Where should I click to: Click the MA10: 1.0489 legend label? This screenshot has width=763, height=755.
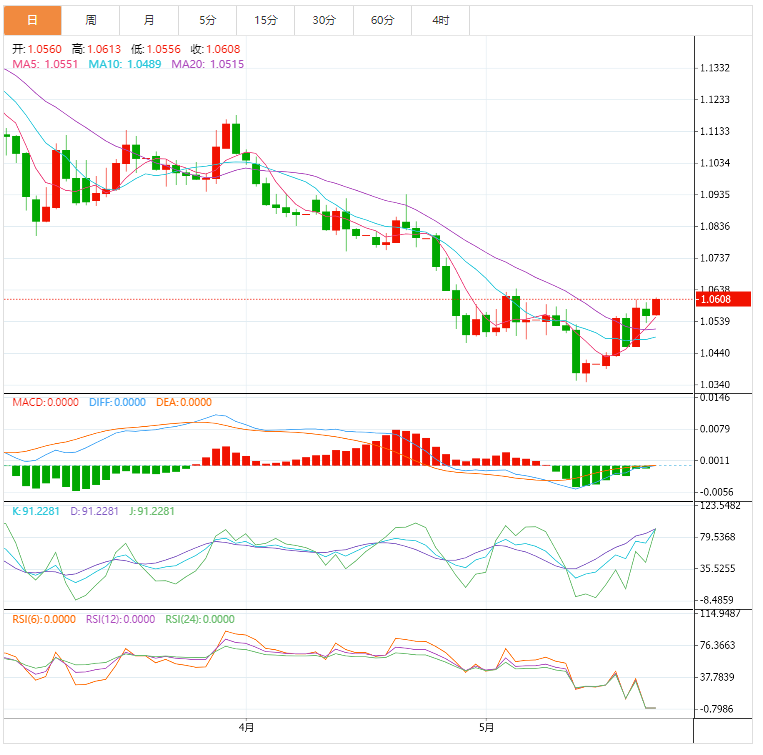(x=125, y=64)
